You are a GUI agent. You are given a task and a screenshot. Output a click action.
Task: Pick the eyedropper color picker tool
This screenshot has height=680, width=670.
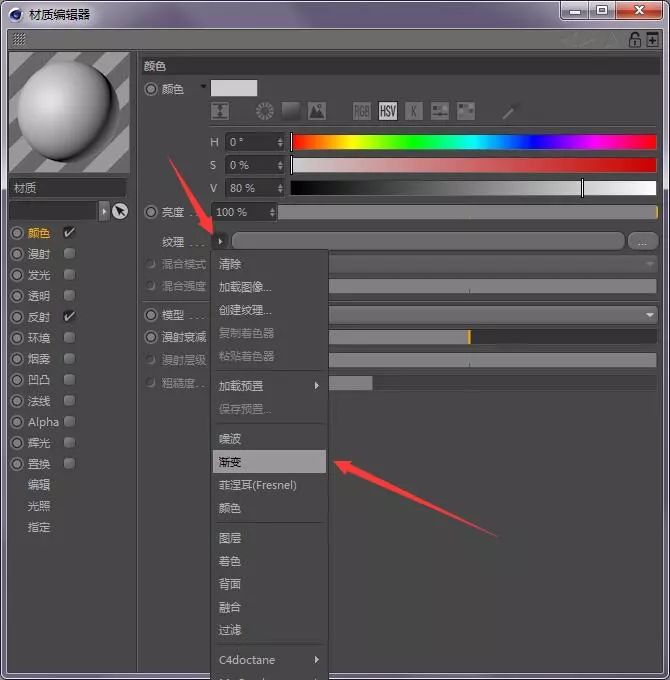coord(510,111)
